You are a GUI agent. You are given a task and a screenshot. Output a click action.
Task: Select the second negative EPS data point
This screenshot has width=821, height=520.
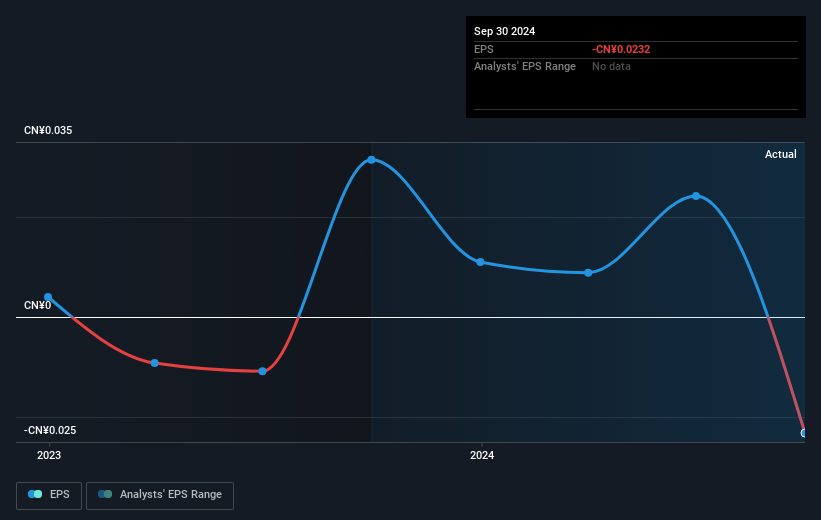pyautogui.click(x=154, y=363)
